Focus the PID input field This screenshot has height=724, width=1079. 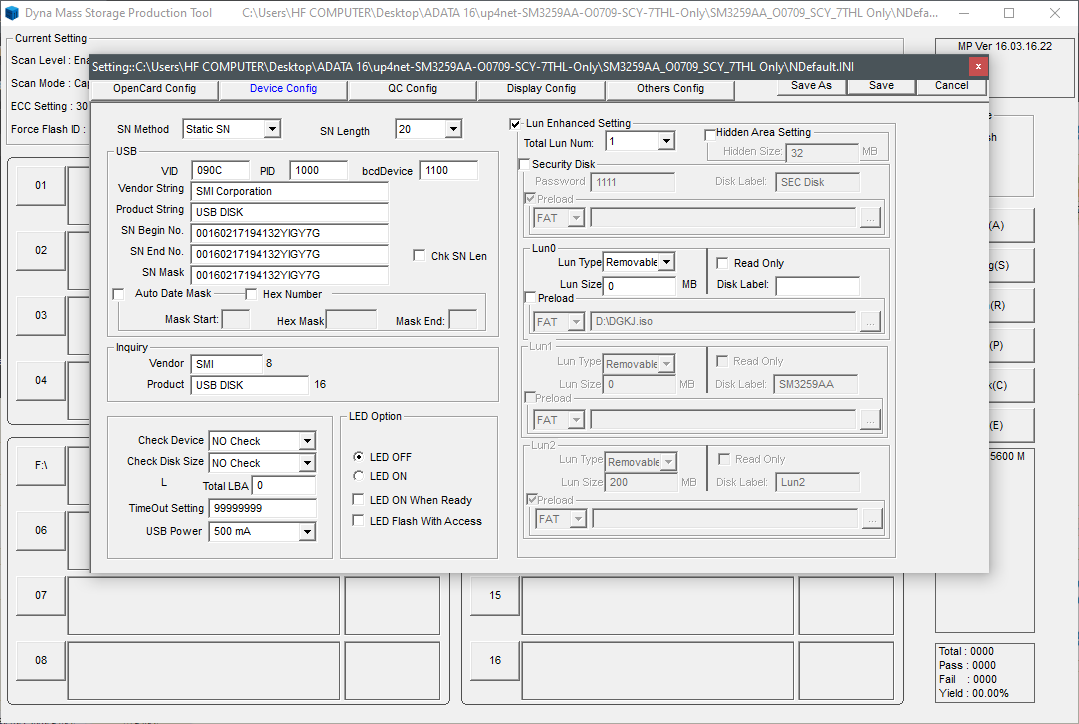318,170
